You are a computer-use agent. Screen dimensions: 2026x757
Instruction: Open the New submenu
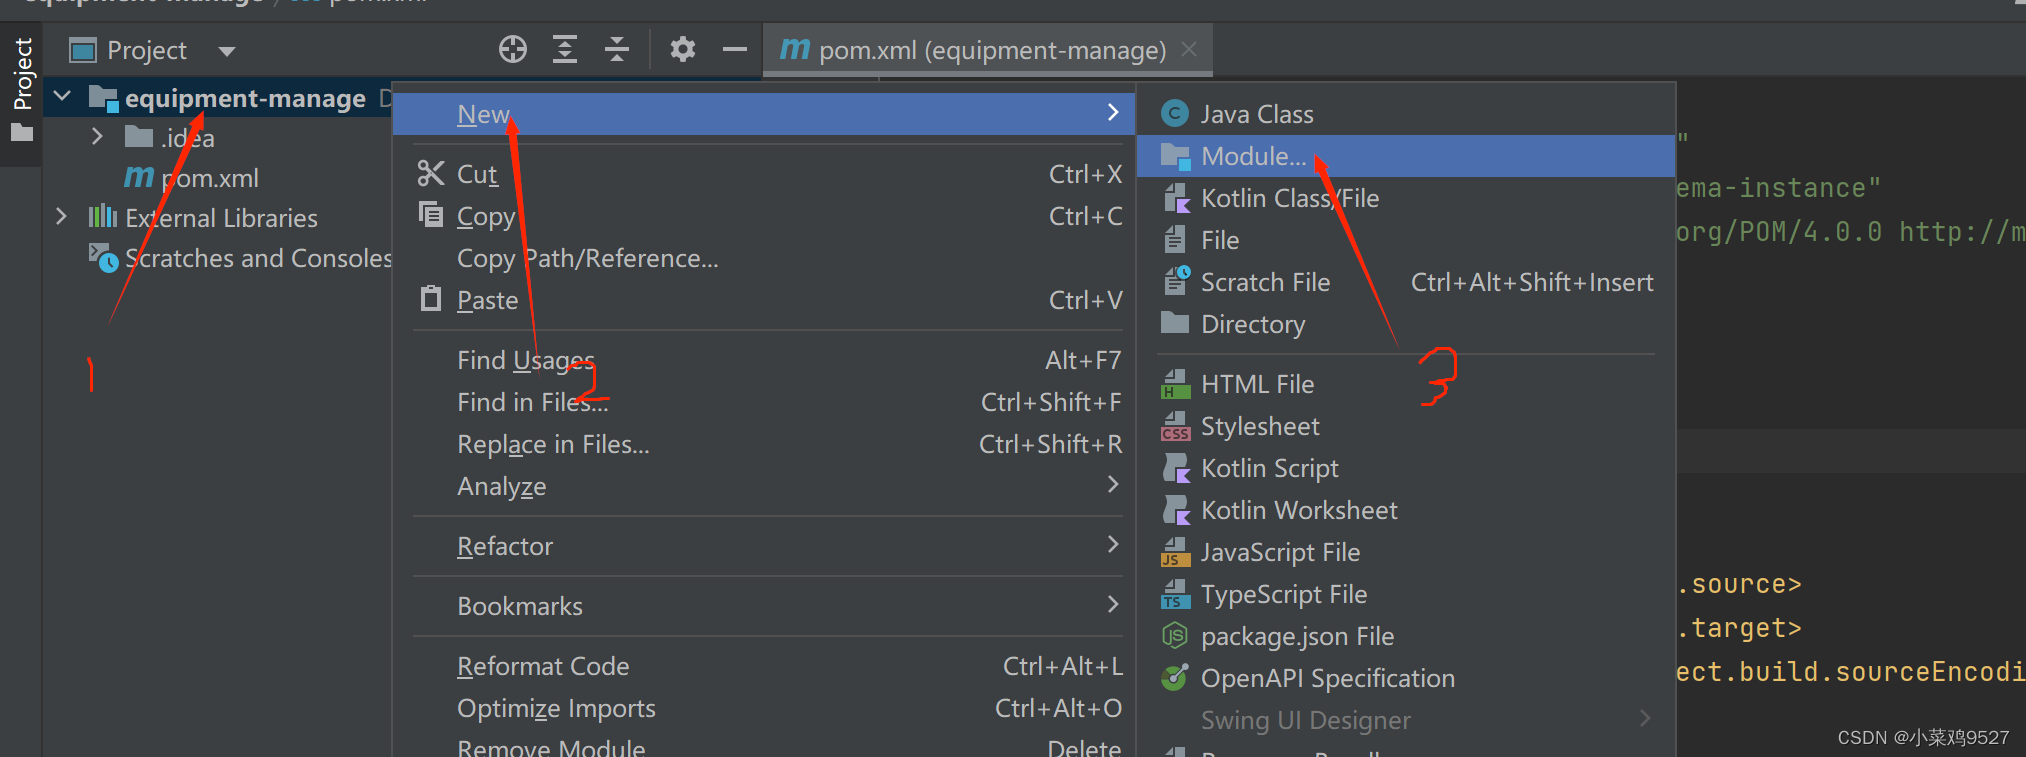pyautogui.click(x=763, y=114)
